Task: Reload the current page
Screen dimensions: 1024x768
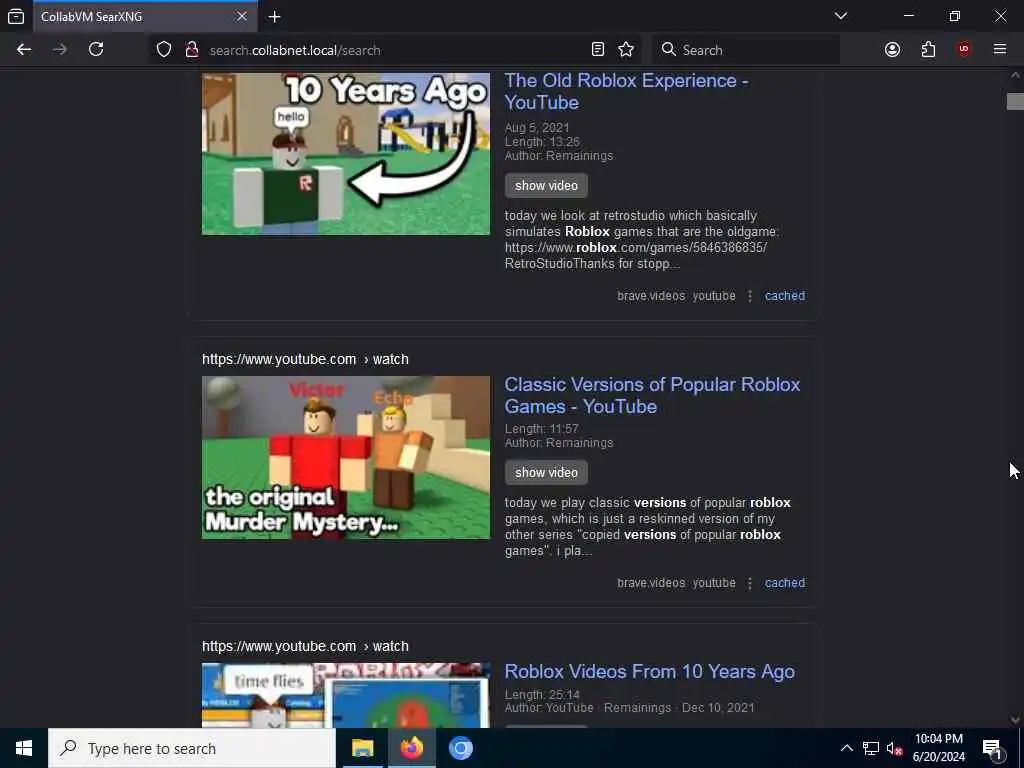Action: [x=96, y=50]
